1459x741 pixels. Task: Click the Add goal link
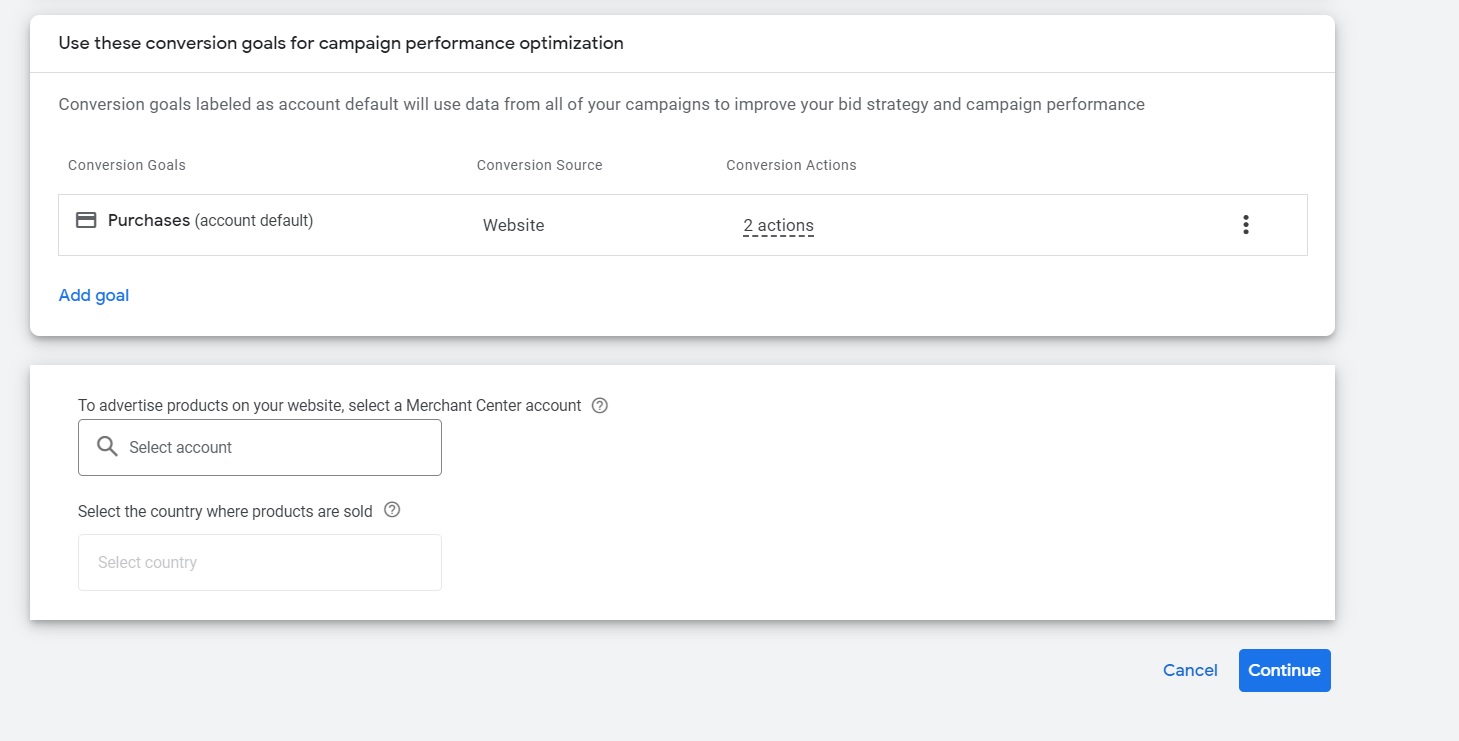(94, 295)
